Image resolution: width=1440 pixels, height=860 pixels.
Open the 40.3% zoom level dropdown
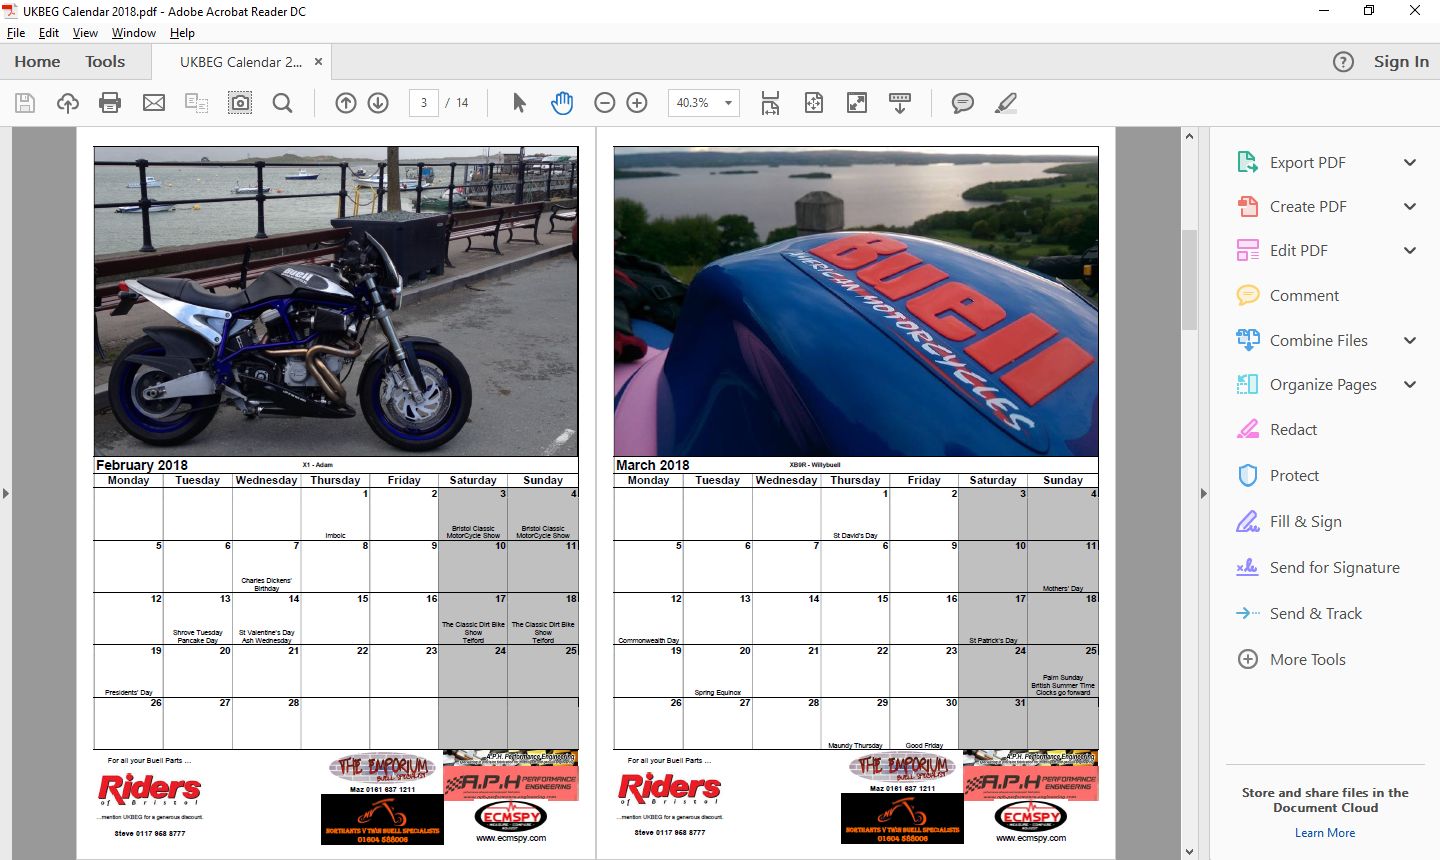pyautogui.click(x=728, y=103)
